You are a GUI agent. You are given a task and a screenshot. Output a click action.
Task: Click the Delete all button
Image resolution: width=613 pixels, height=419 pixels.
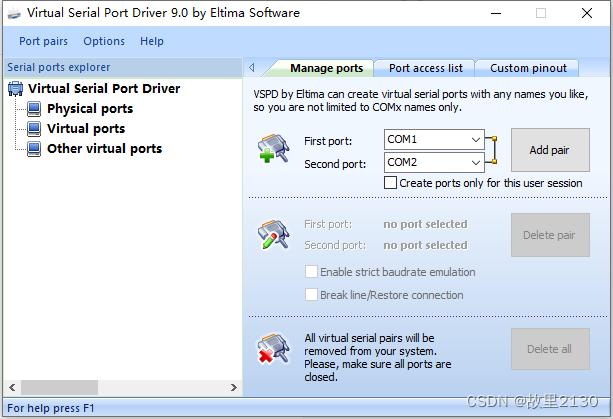550,349
